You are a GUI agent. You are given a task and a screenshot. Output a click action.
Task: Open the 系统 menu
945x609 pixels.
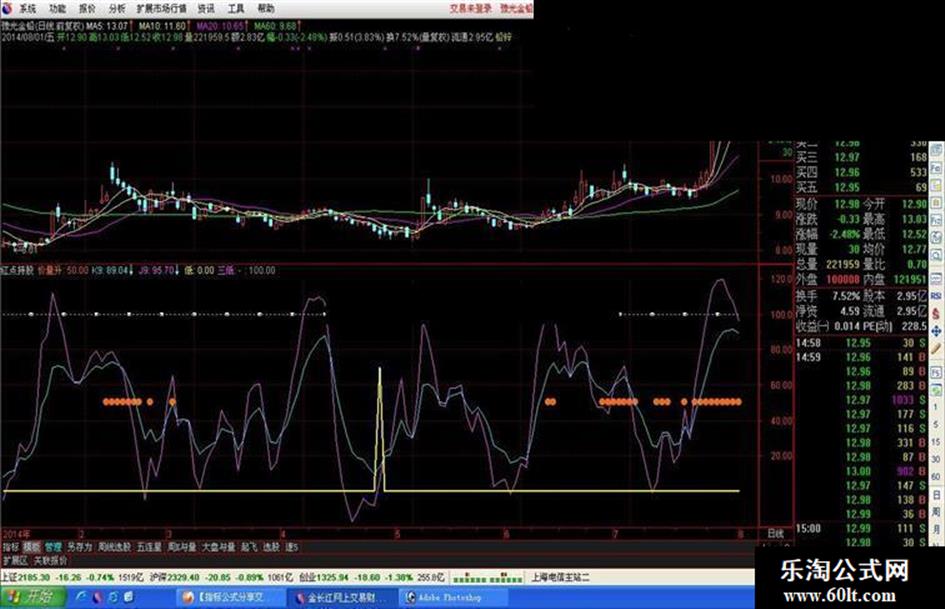27,8
